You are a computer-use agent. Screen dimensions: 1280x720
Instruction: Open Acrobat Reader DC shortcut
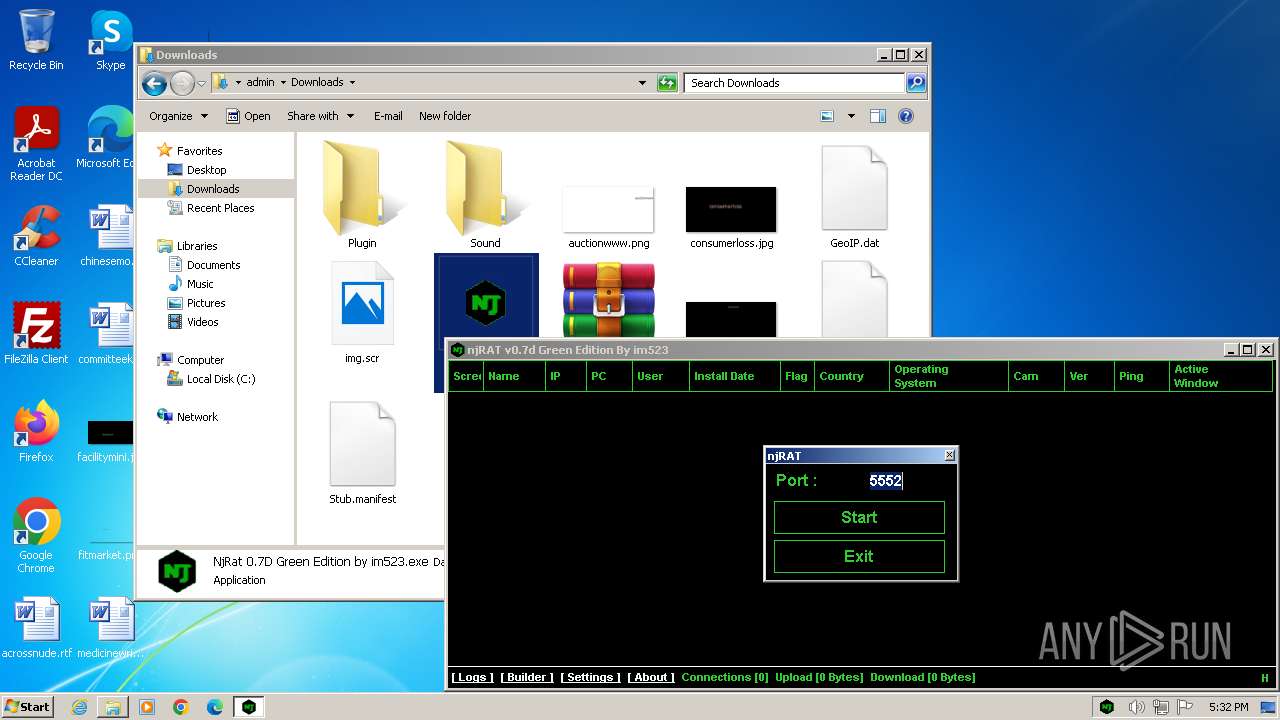coord(36,143)
